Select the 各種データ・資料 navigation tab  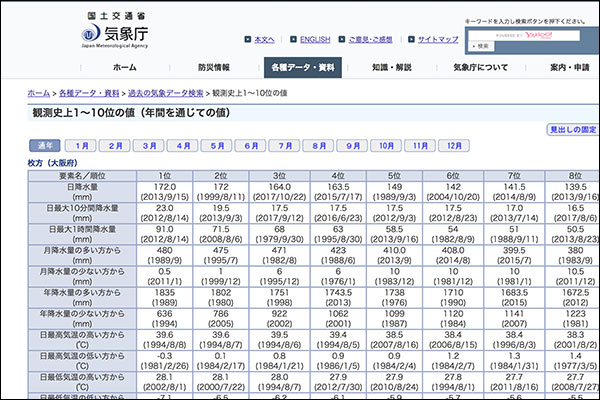[x=303, y=67]
